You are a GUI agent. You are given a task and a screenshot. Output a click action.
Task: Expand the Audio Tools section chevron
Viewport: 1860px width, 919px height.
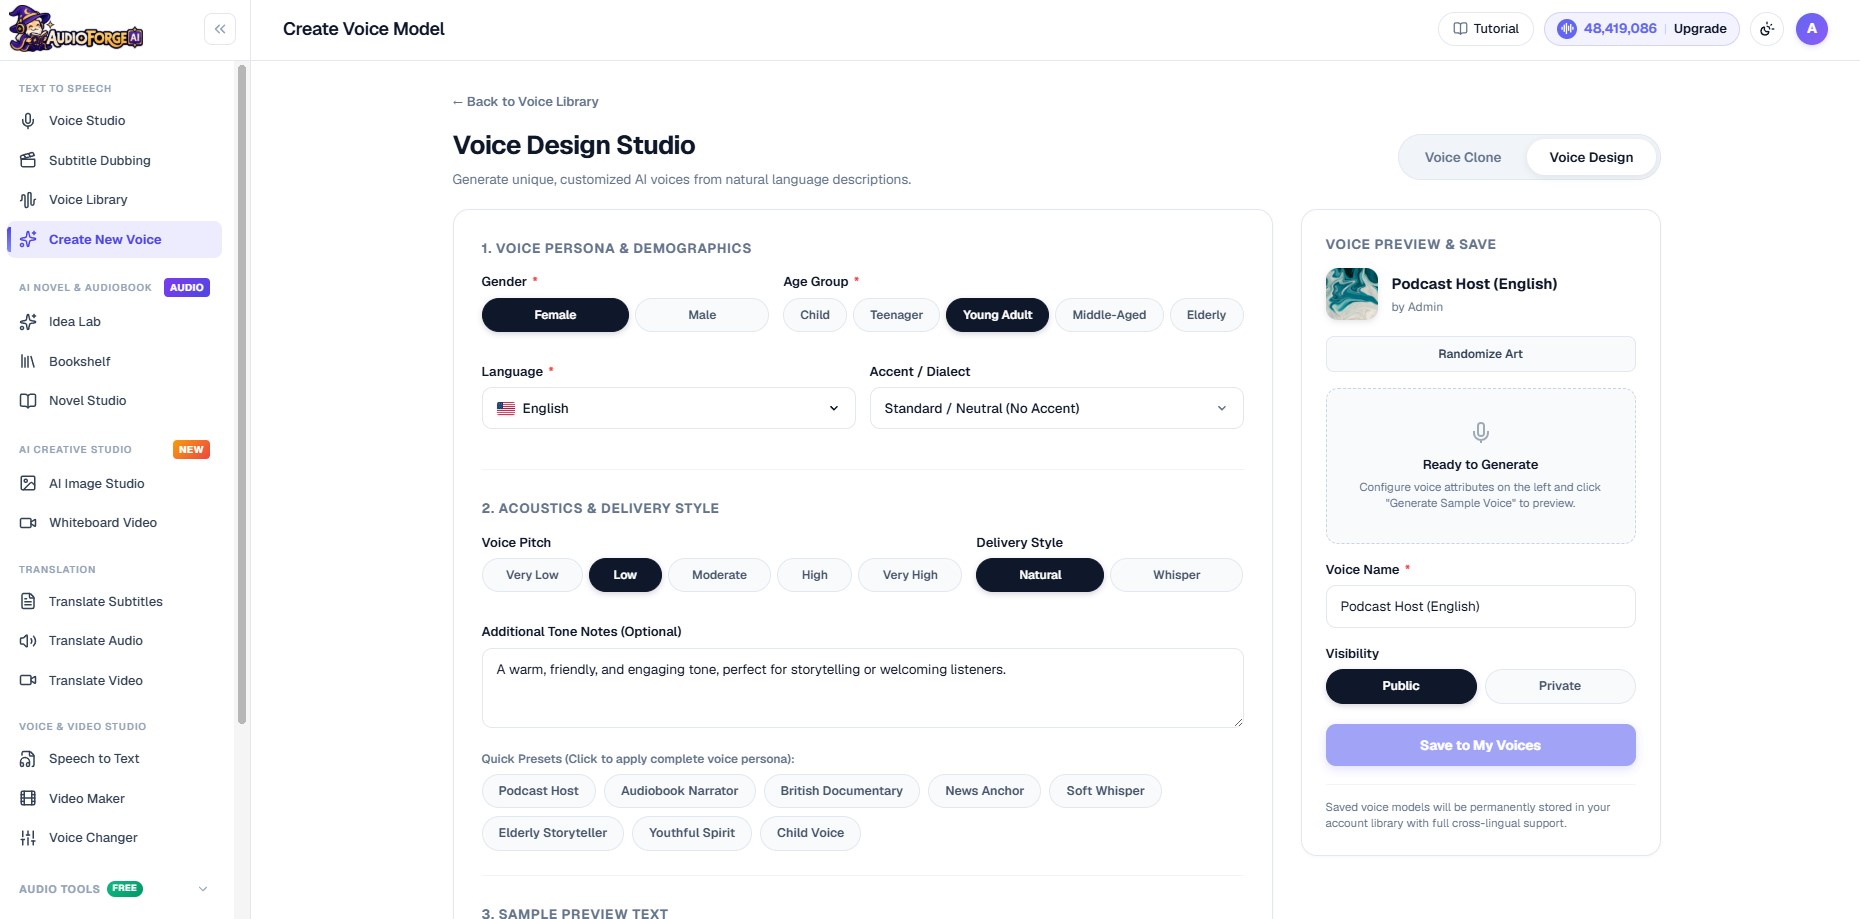pyautogui.click(x=203, y=889)
